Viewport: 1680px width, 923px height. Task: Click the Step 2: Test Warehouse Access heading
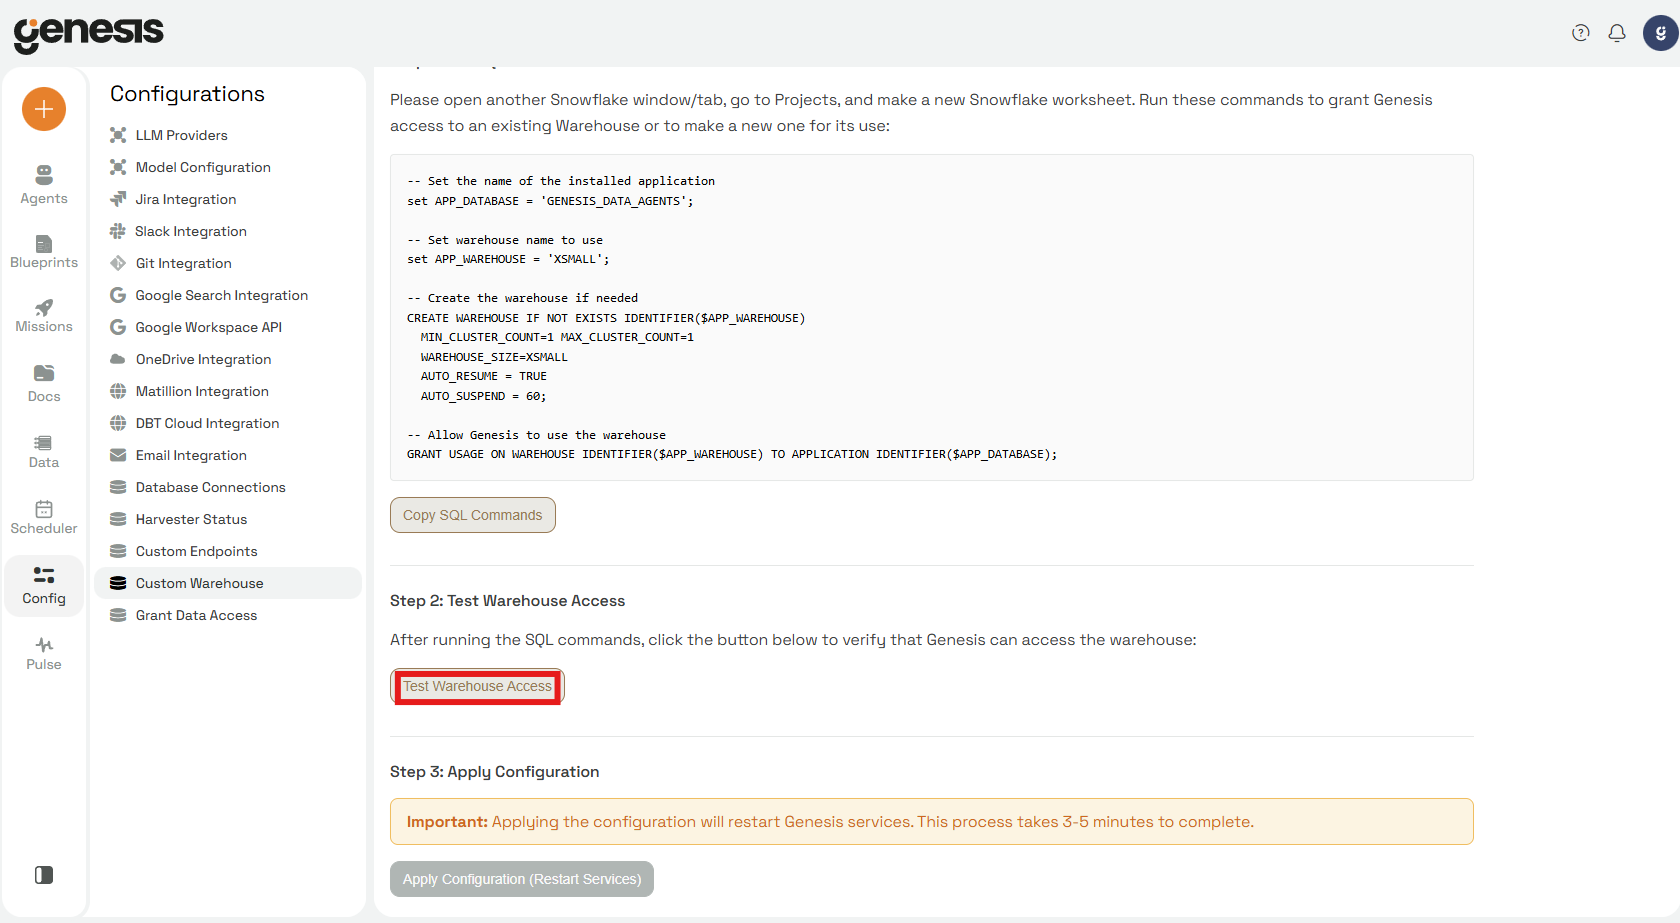pyautogui.click(x=508, y=601)
